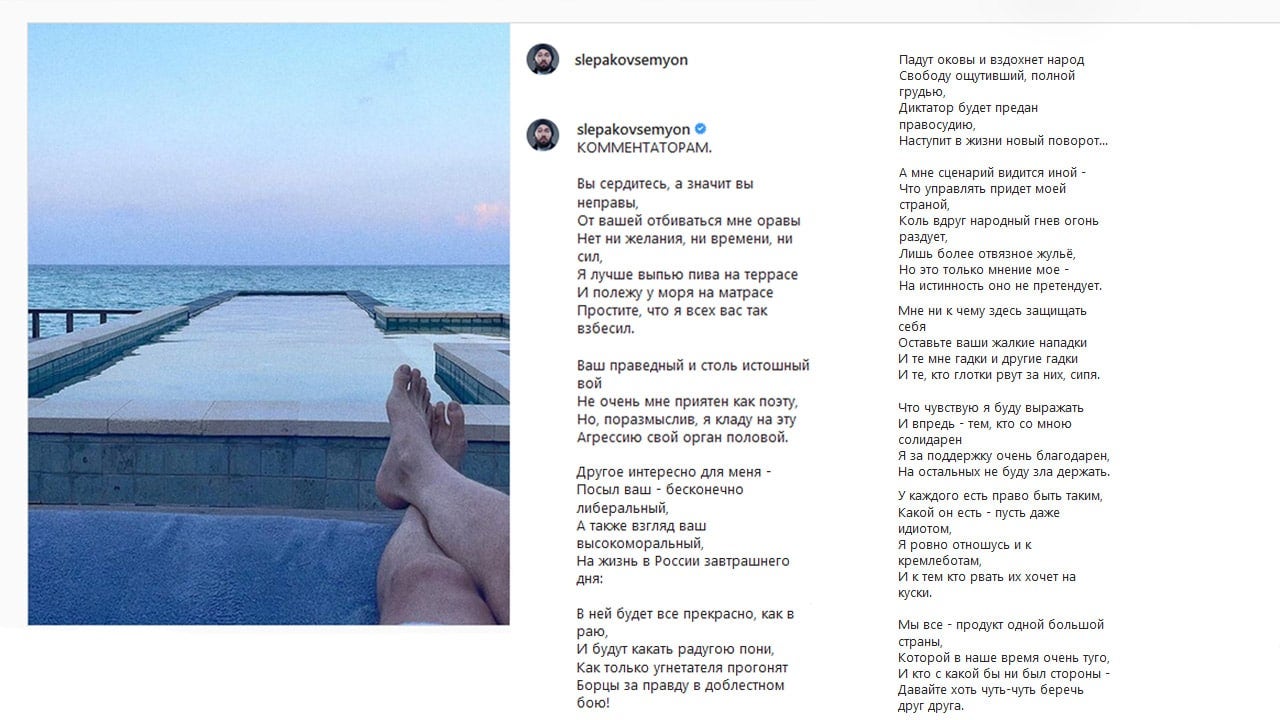
Task: Click the line "И кто с какой бы ни был стороны -"
Action: (x=1004, y=674)
